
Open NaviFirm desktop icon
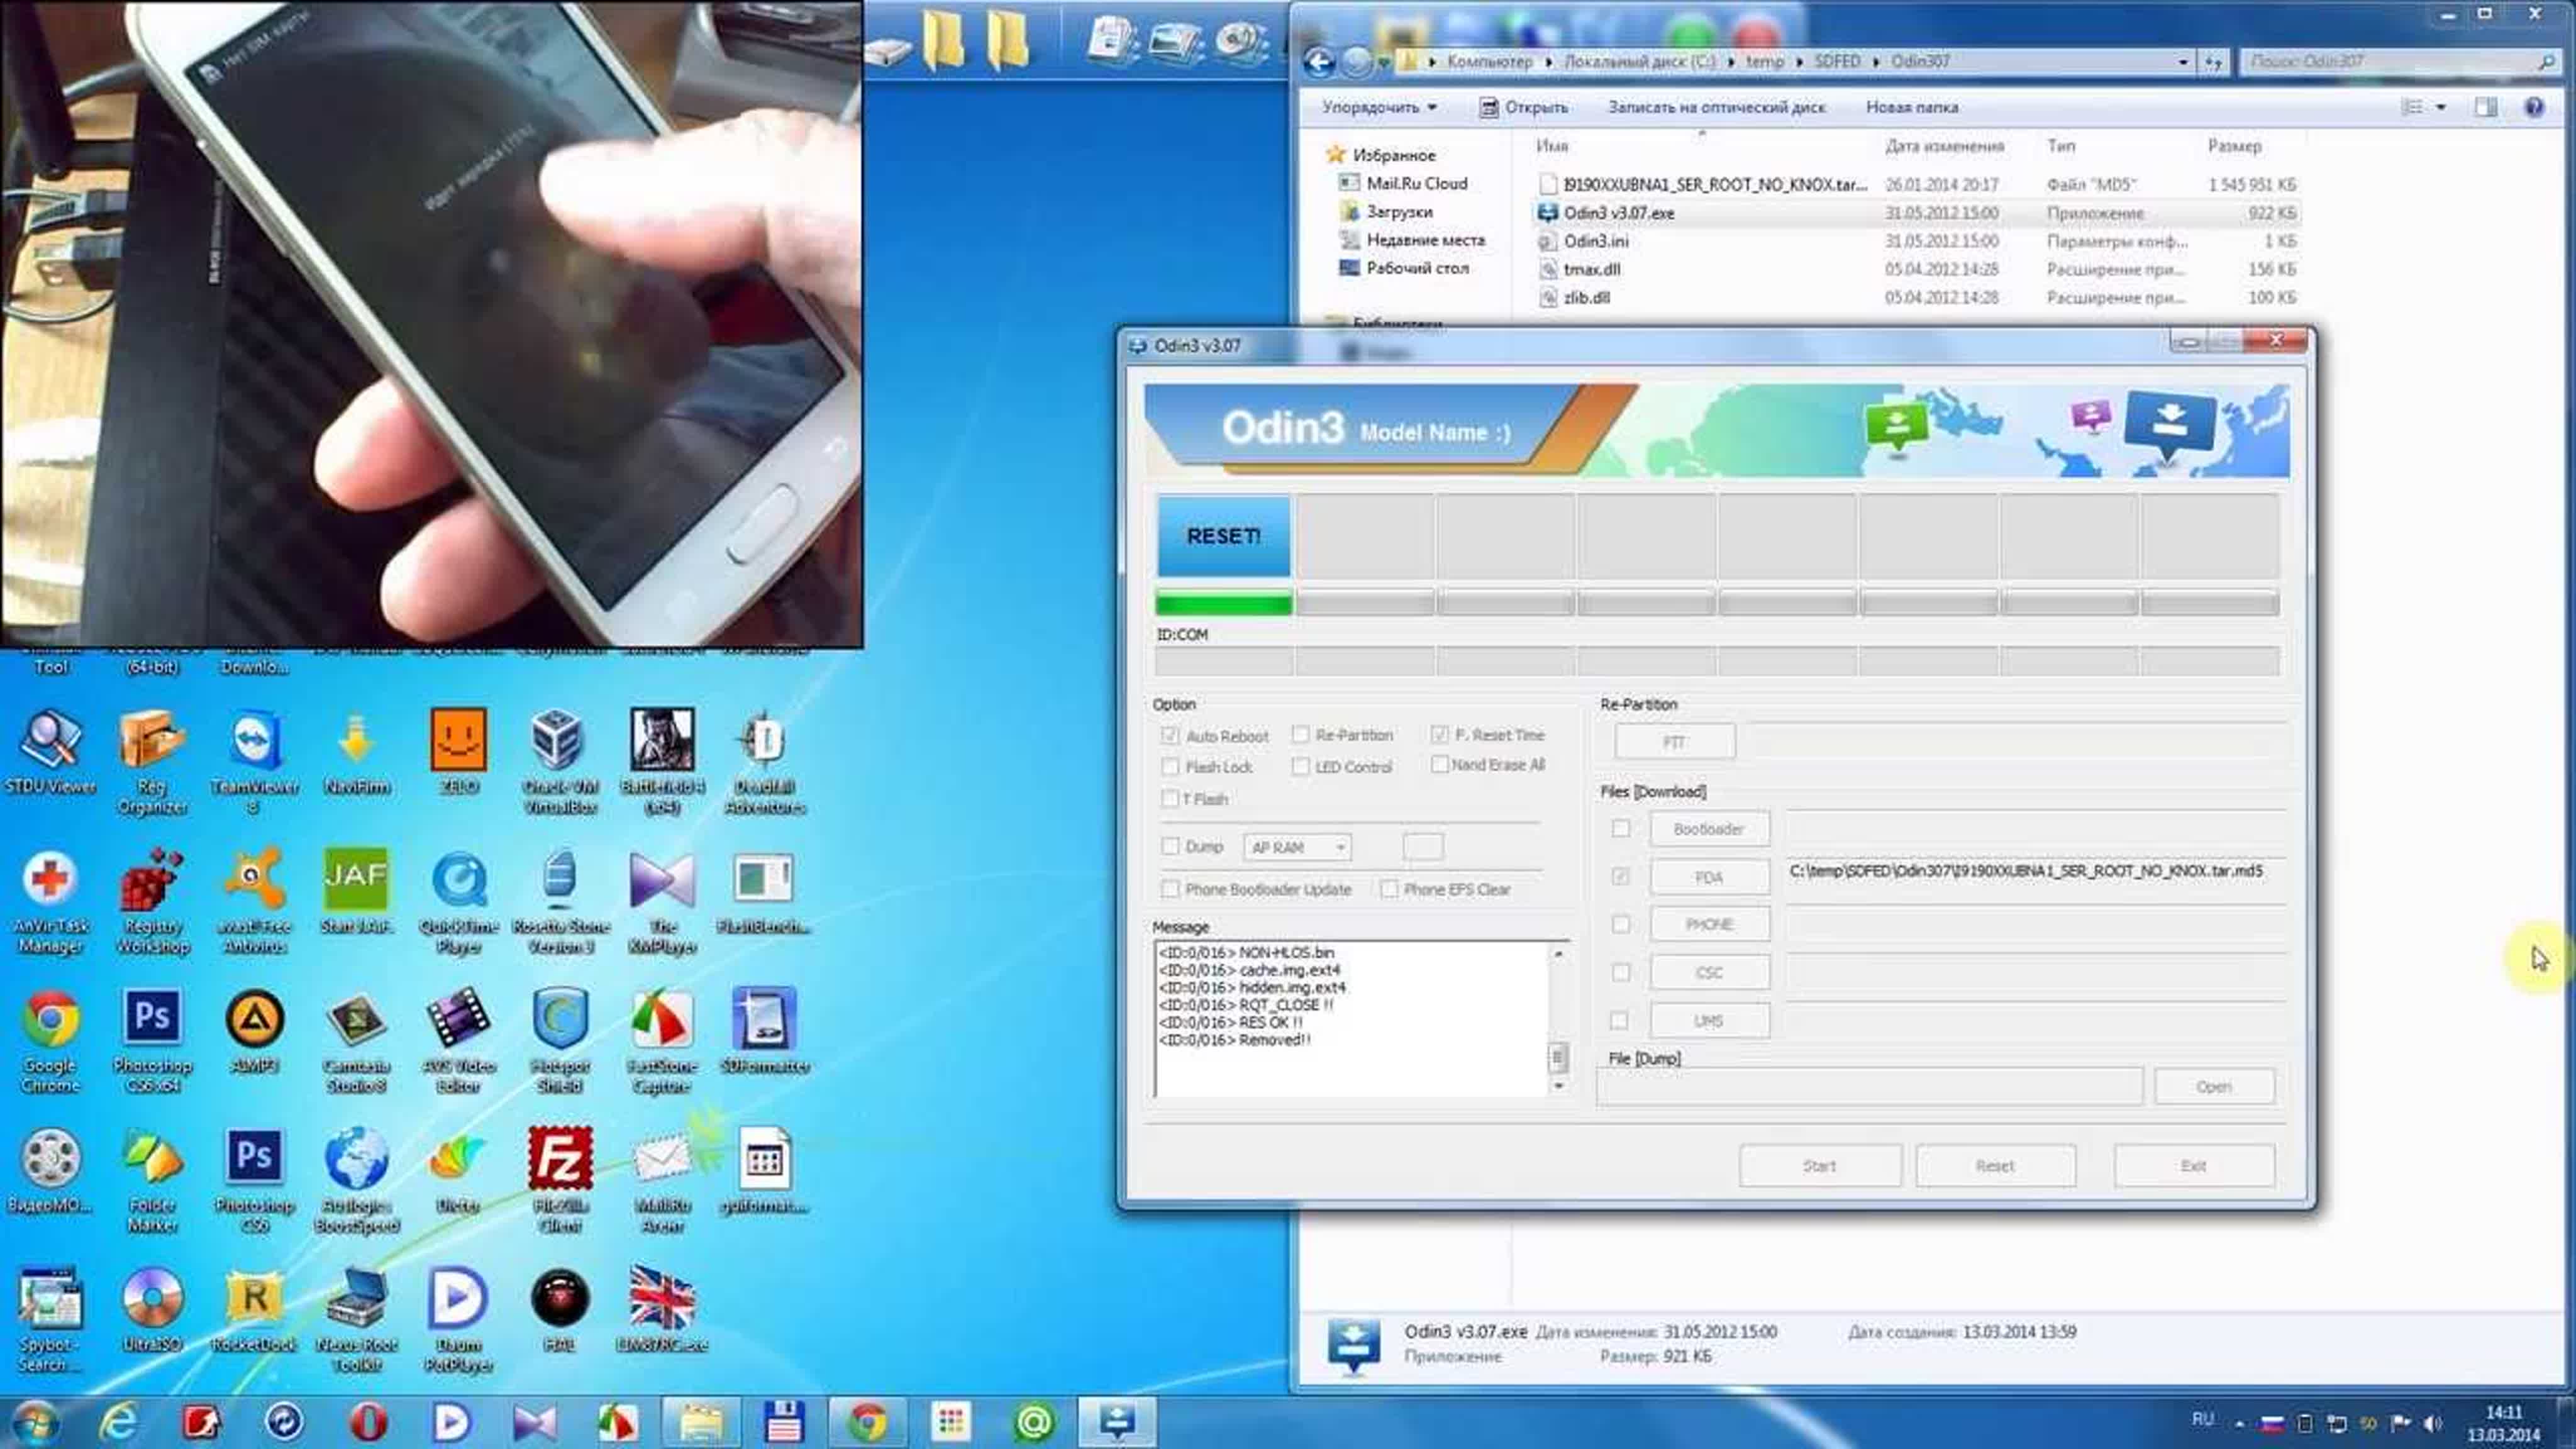[x=357, y=752]
